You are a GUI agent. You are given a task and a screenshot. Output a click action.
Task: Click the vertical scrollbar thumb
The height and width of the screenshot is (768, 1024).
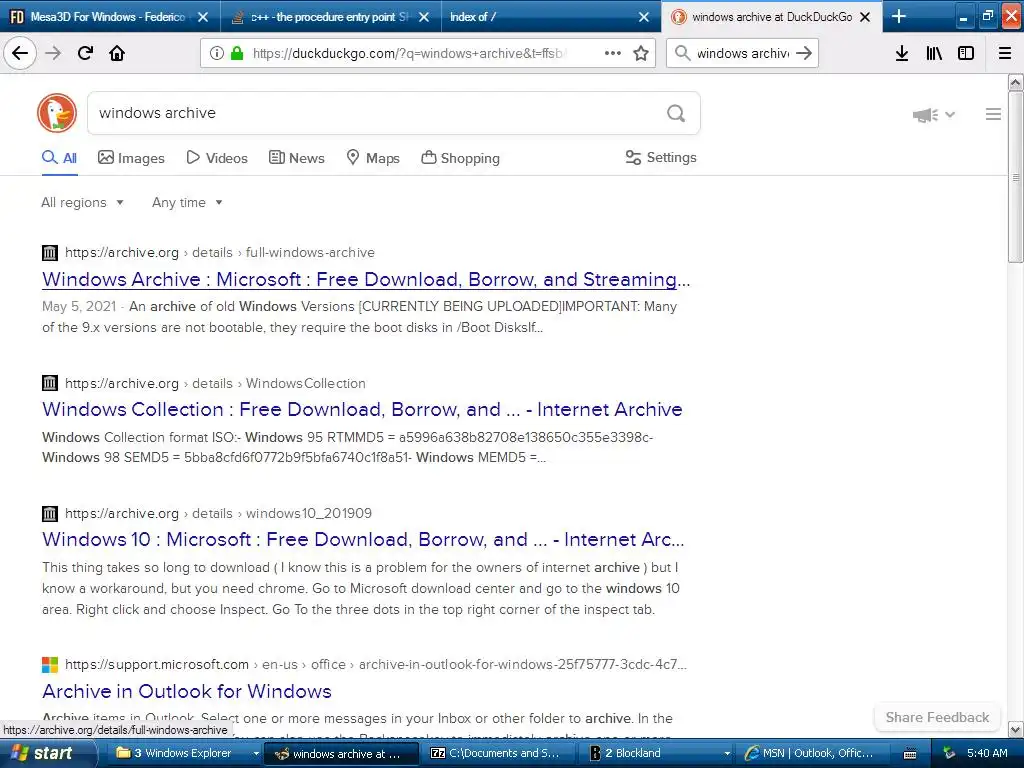(x=1016, y=177)
